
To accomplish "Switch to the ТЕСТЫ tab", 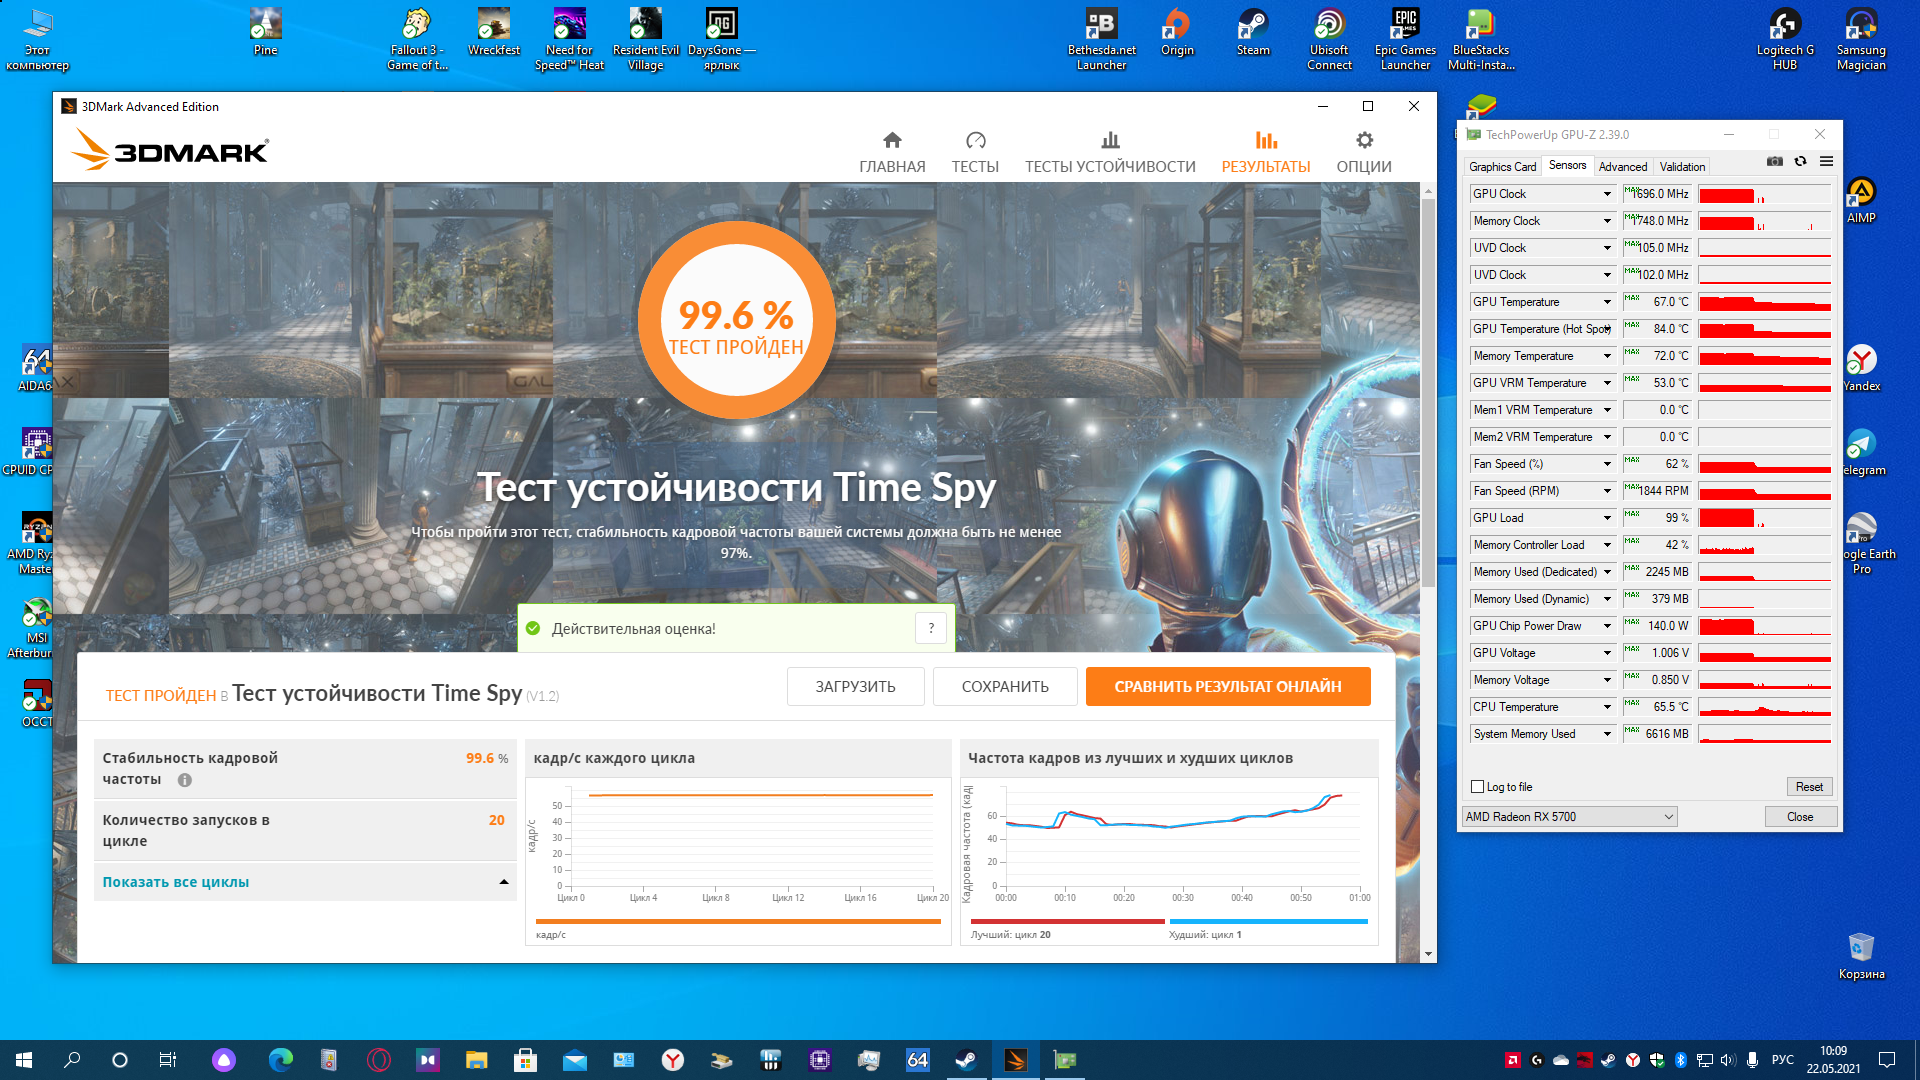I will pyautogui.click(x=975, y=153).
